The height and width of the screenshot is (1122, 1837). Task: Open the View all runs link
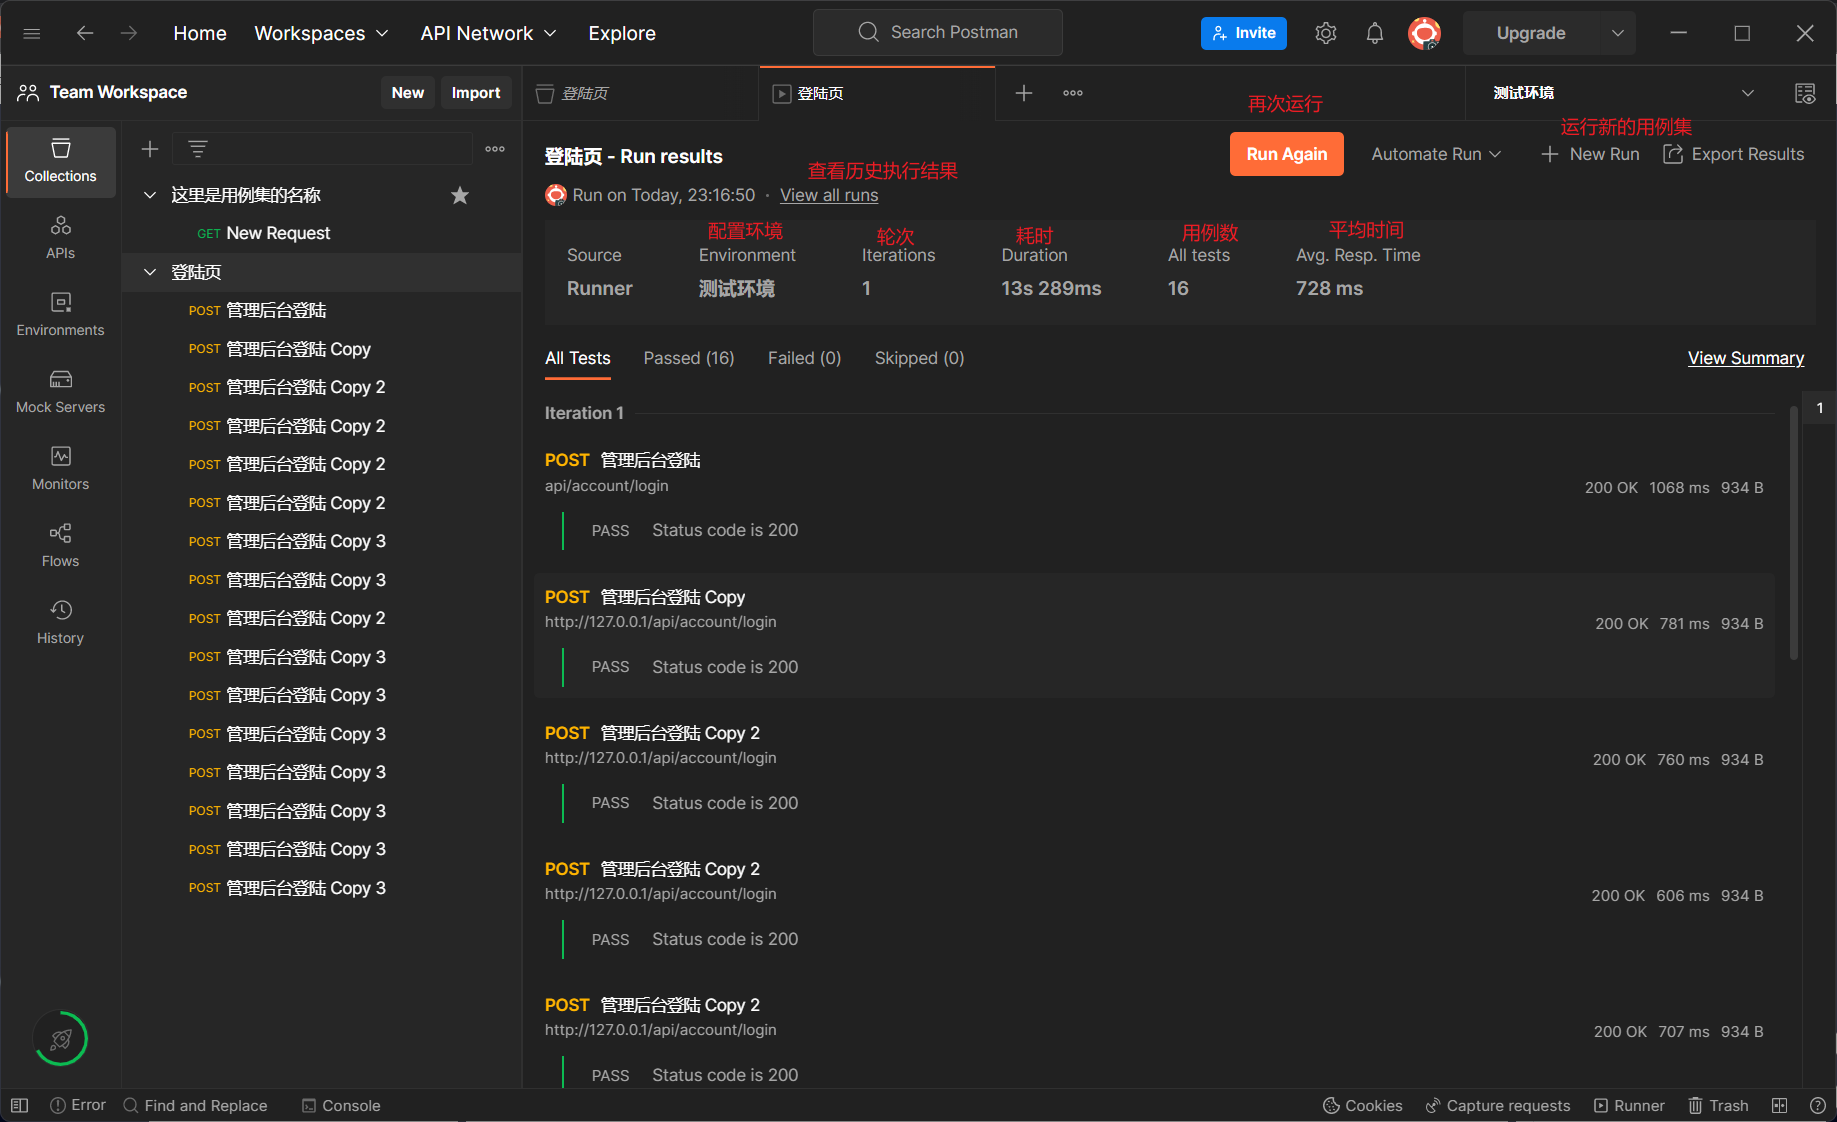click(x=829, y=195)
